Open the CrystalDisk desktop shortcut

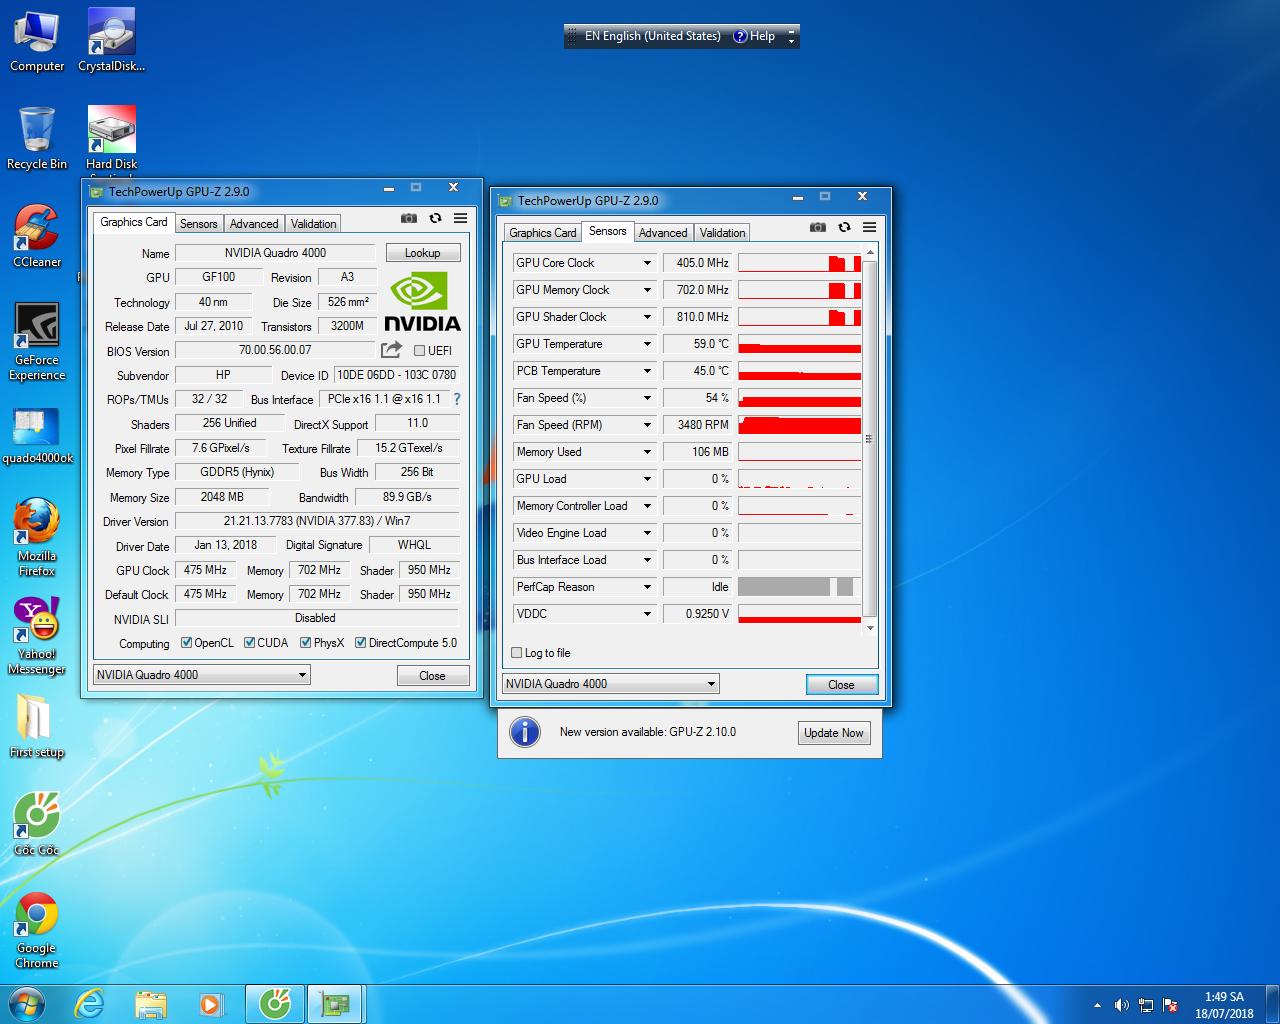(x=112, y=41)
